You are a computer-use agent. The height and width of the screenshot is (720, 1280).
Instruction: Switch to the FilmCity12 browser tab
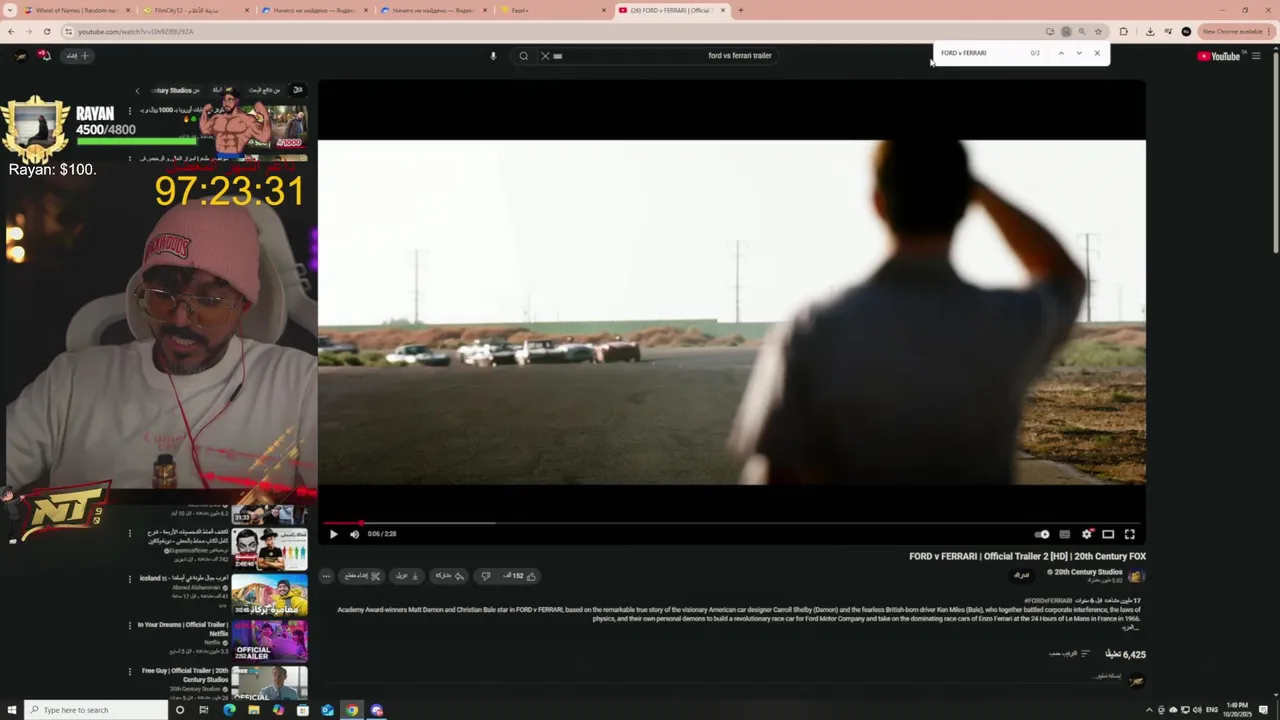pos(194,10)
